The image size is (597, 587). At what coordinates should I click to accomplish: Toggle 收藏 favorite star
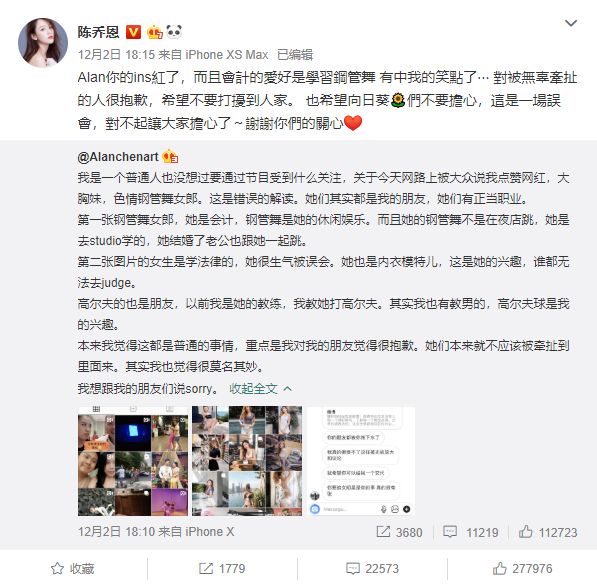(x=72, y=569)
